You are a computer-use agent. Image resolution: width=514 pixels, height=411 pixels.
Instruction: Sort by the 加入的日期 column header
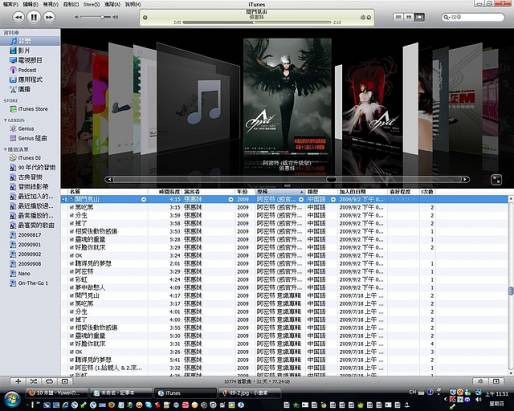[363, 192]
